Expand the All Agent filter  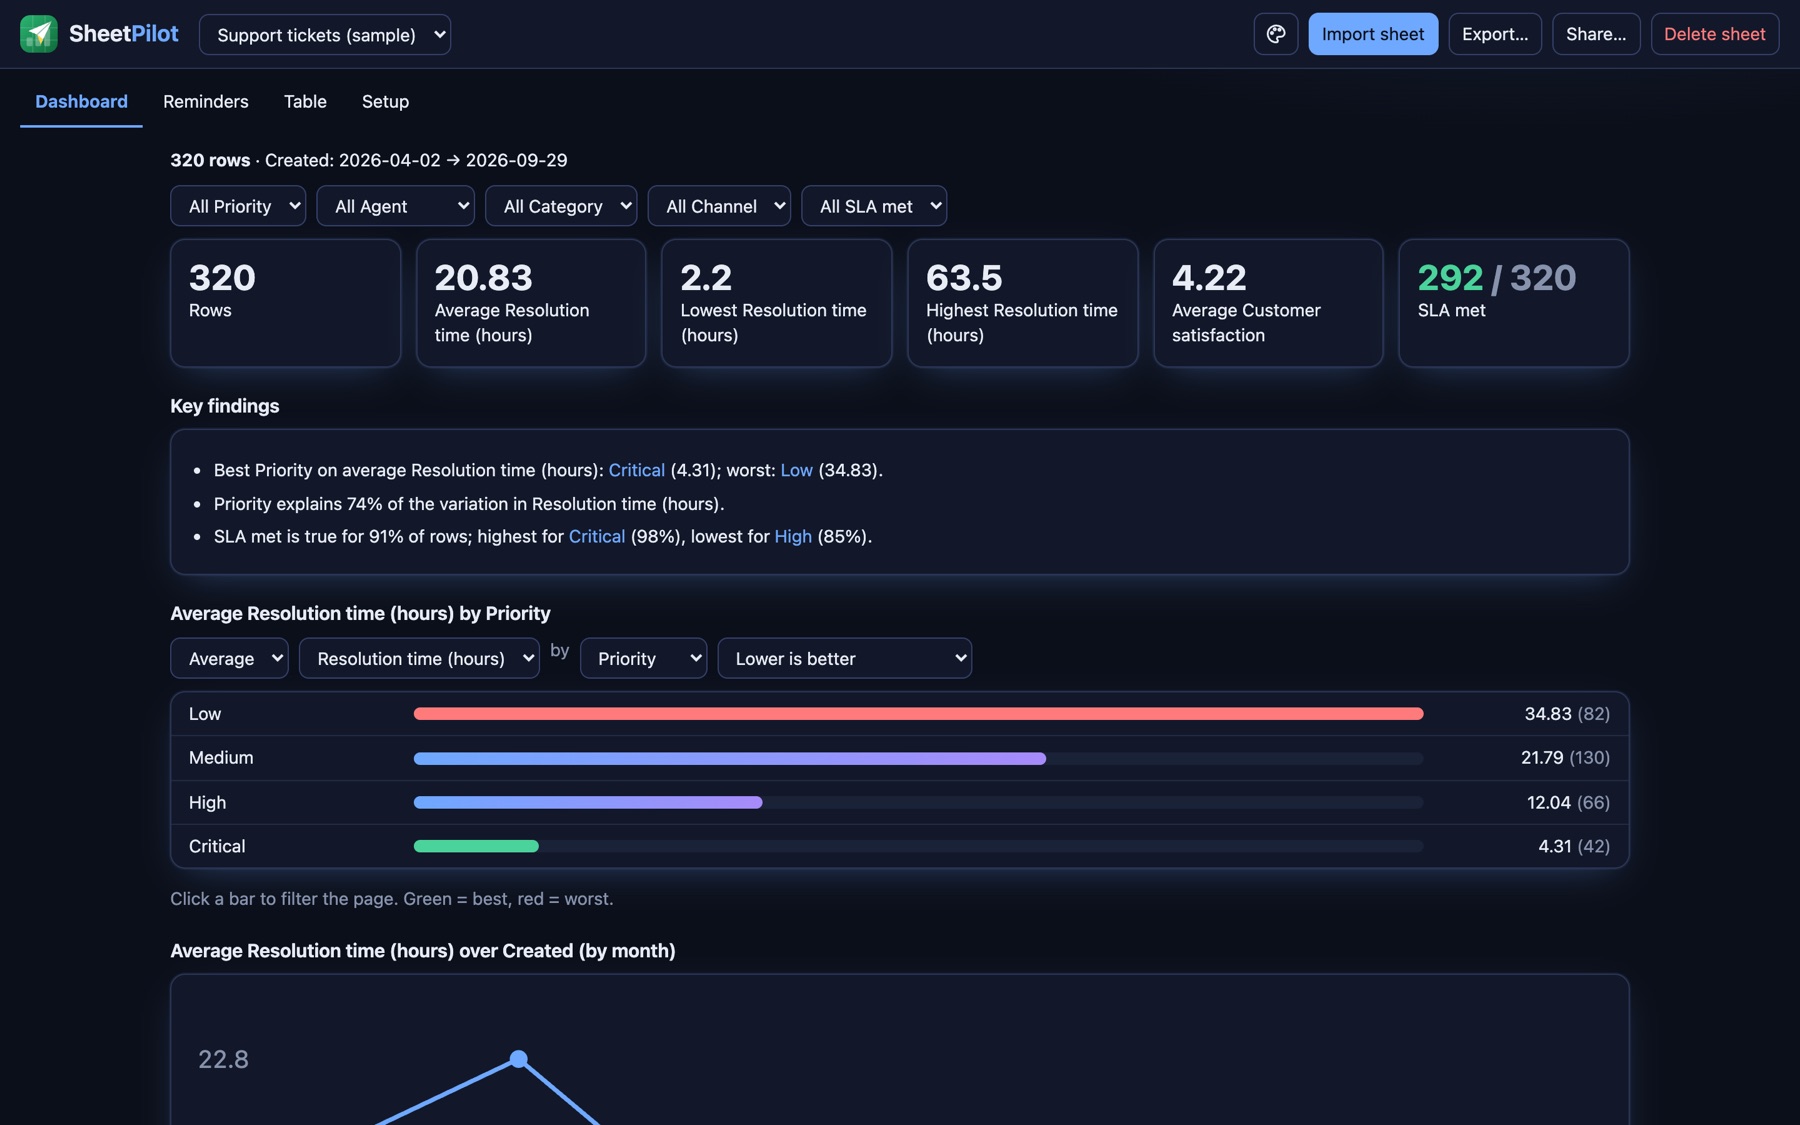(x=395, y=206)
